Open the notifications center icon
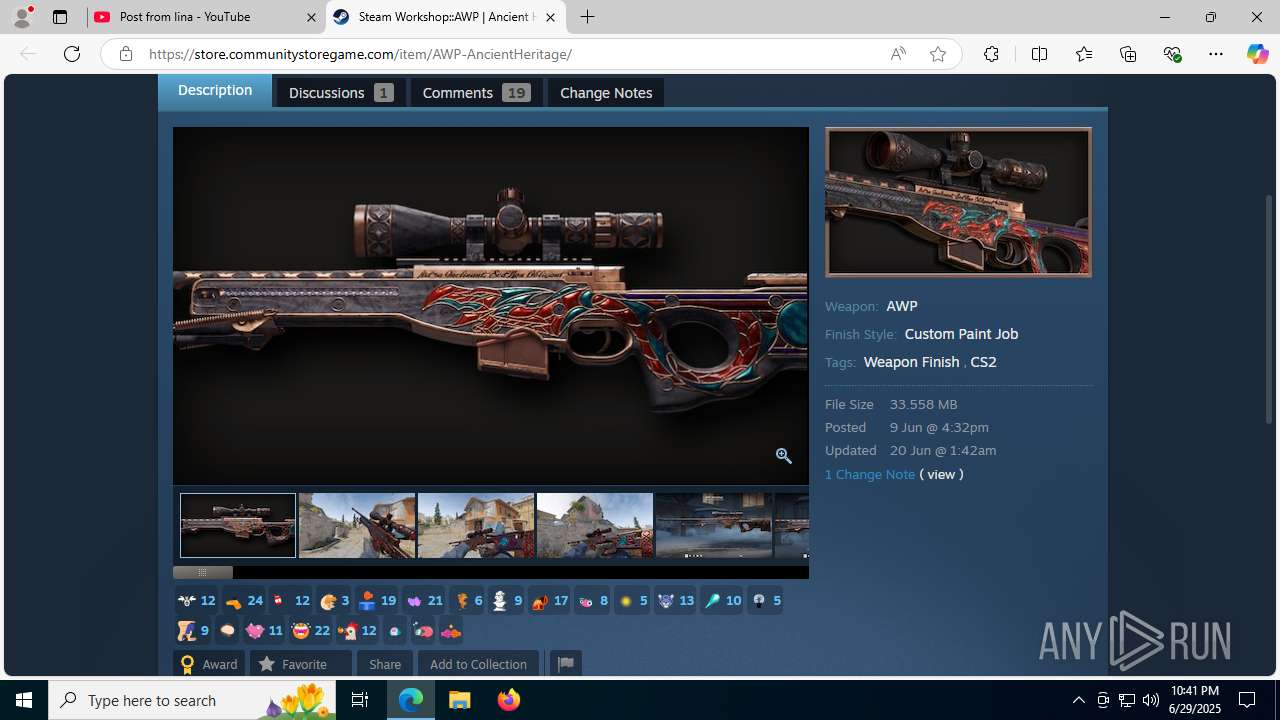Image resolution: width=1280 pixels, height=720 pixels. [1247, 700]
